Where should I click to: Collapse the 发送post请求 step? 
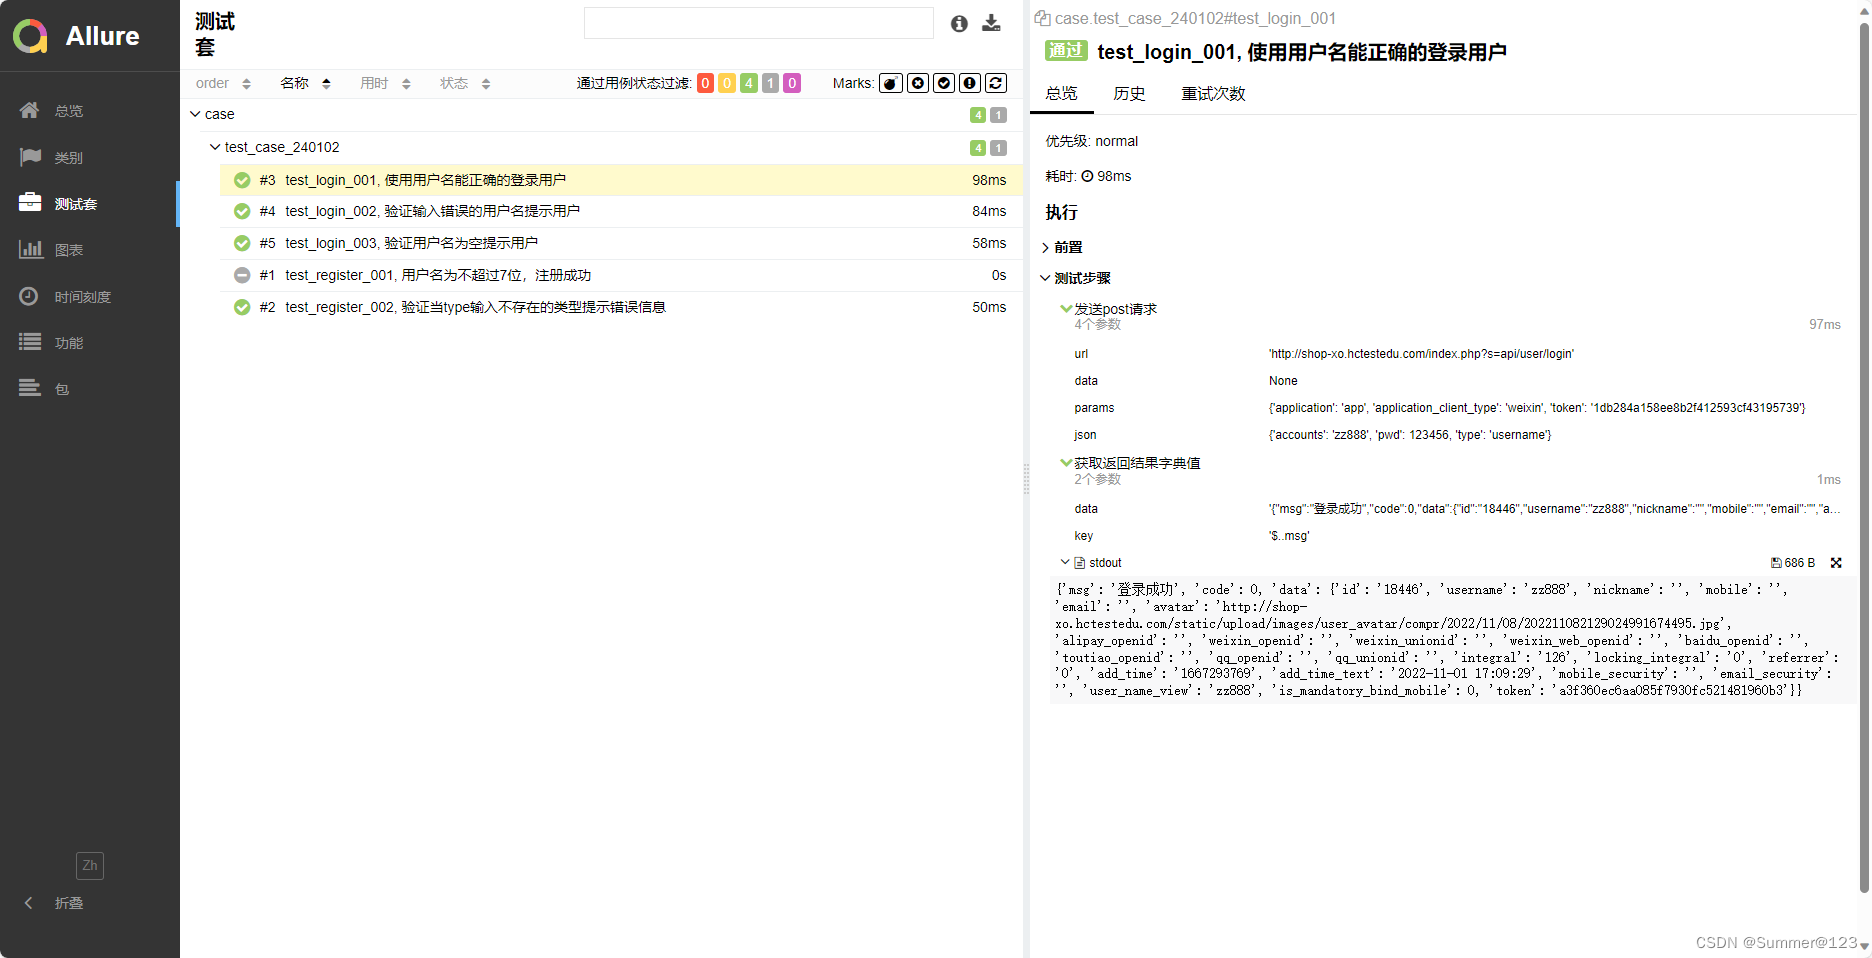tap(1066, 309)
